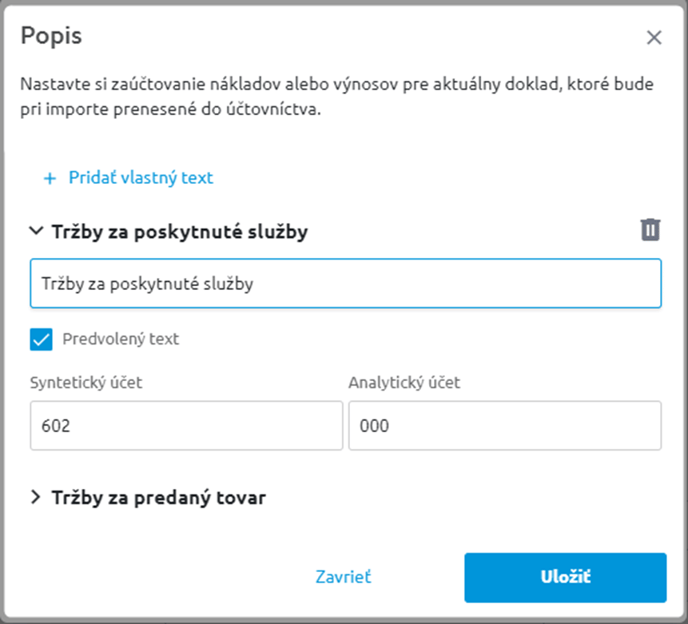This screenshot has height=624, width=688.
Task: Open the Pridať vlastný text link
Action: click(141, 178)
